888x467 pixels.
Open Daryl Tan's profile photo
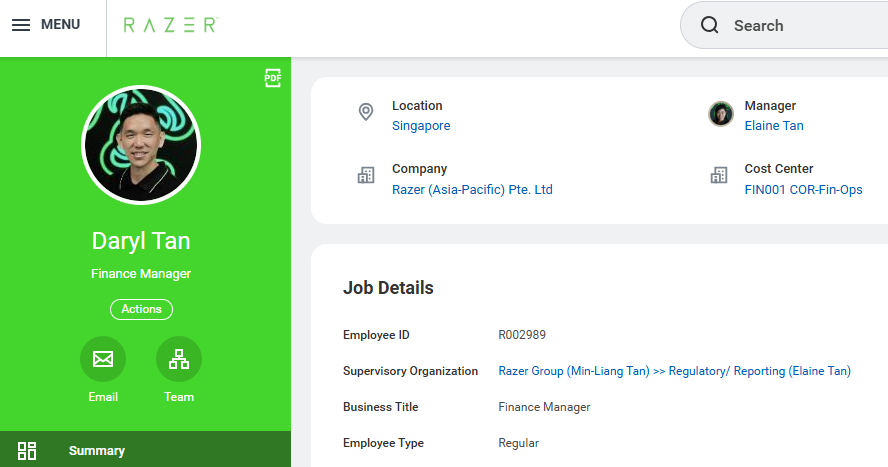(x=141, y=145)
